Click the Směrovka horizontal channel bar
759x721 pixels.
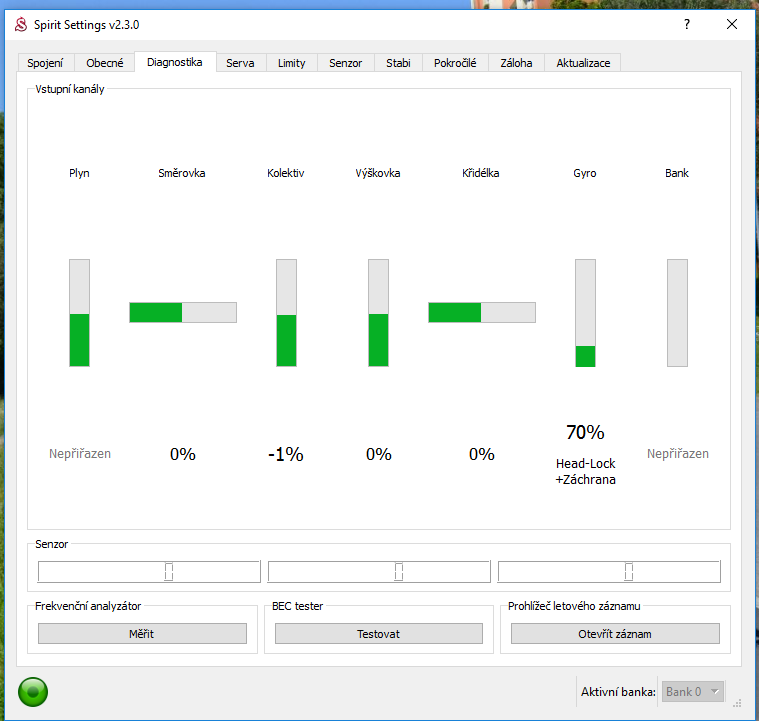tap(183, 312)
